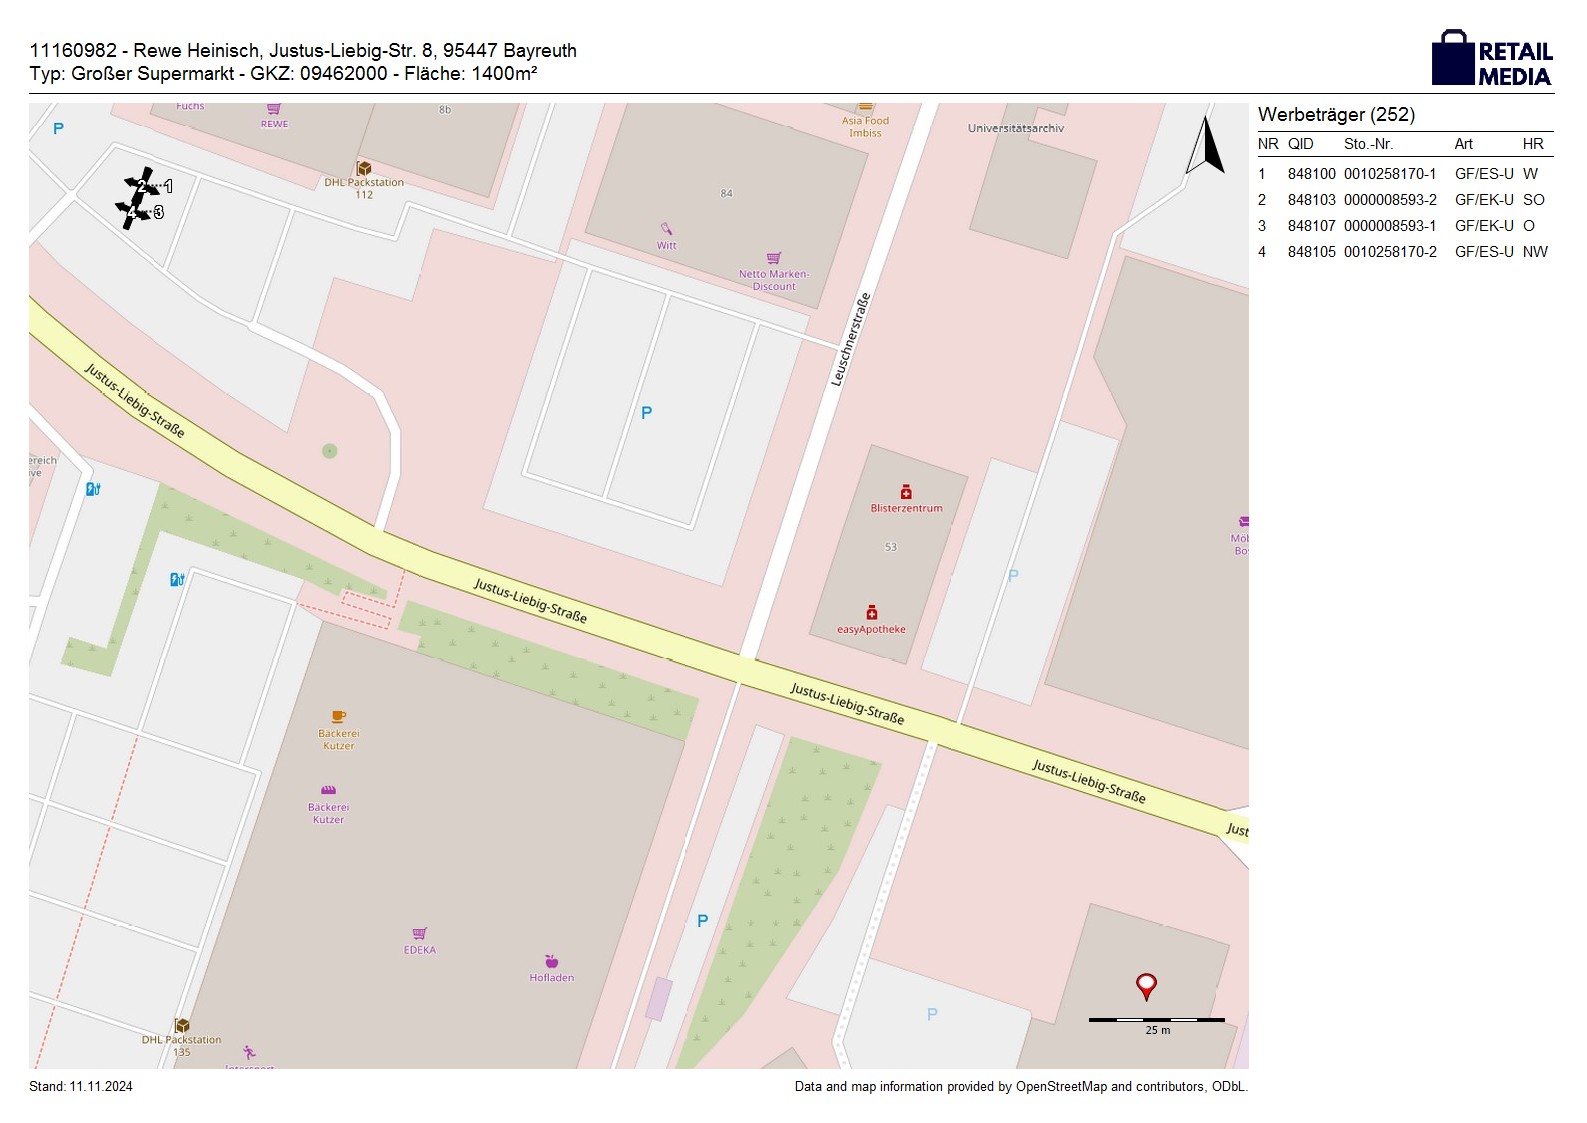1587x1123 pixels.
Task: Click the Werbeträger (252) heading
Action: tap(1336, 115)
